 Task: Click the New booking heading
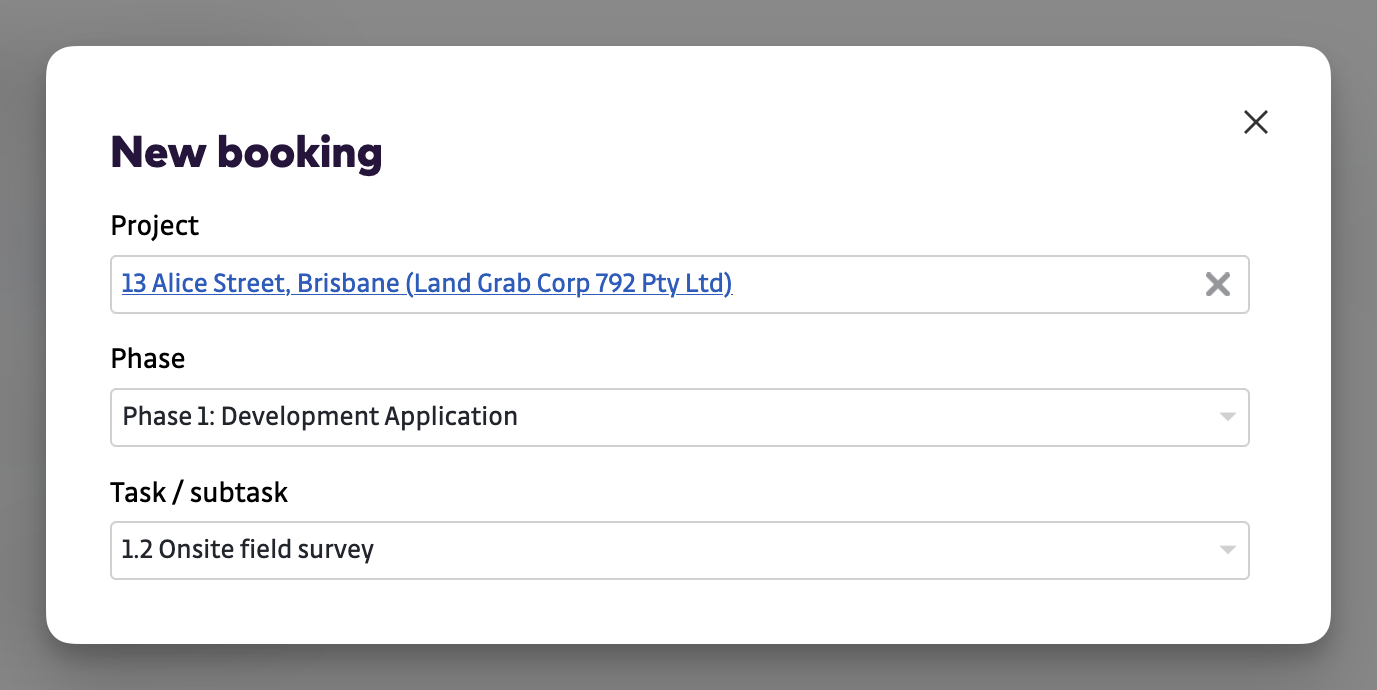coord(246,152)
